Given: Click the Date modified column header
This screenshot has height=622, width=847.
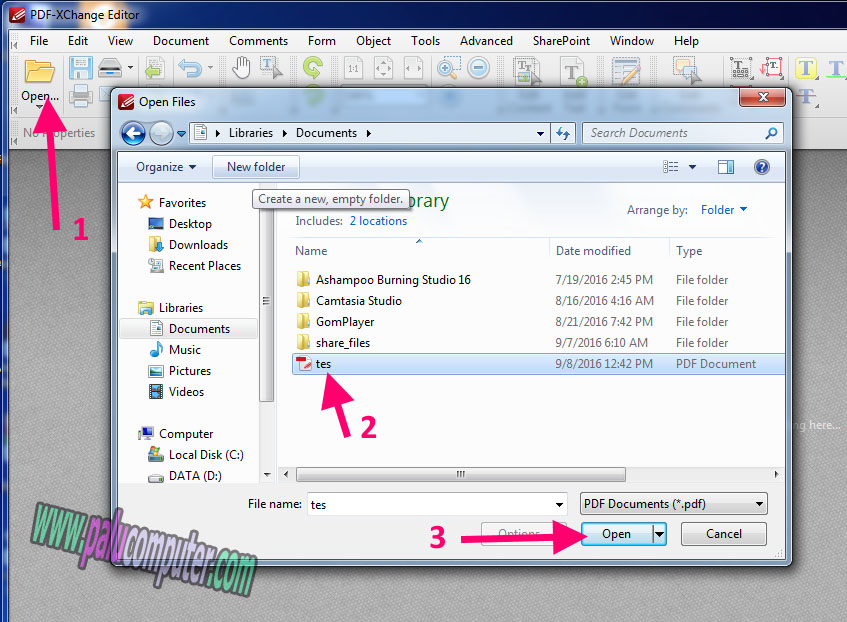Looking at the screenshot, I should 593,251.
